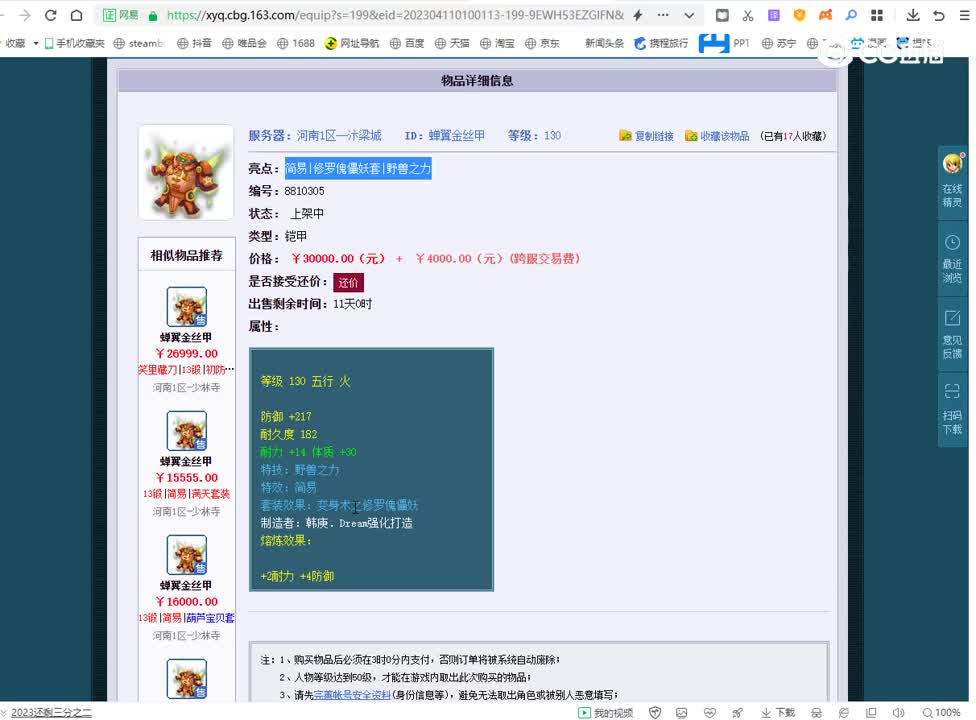Image resolution: width=976 pixels, height=720 pixels.
Task: Click the blue magnifier search icon
Action: click(851, 16)
